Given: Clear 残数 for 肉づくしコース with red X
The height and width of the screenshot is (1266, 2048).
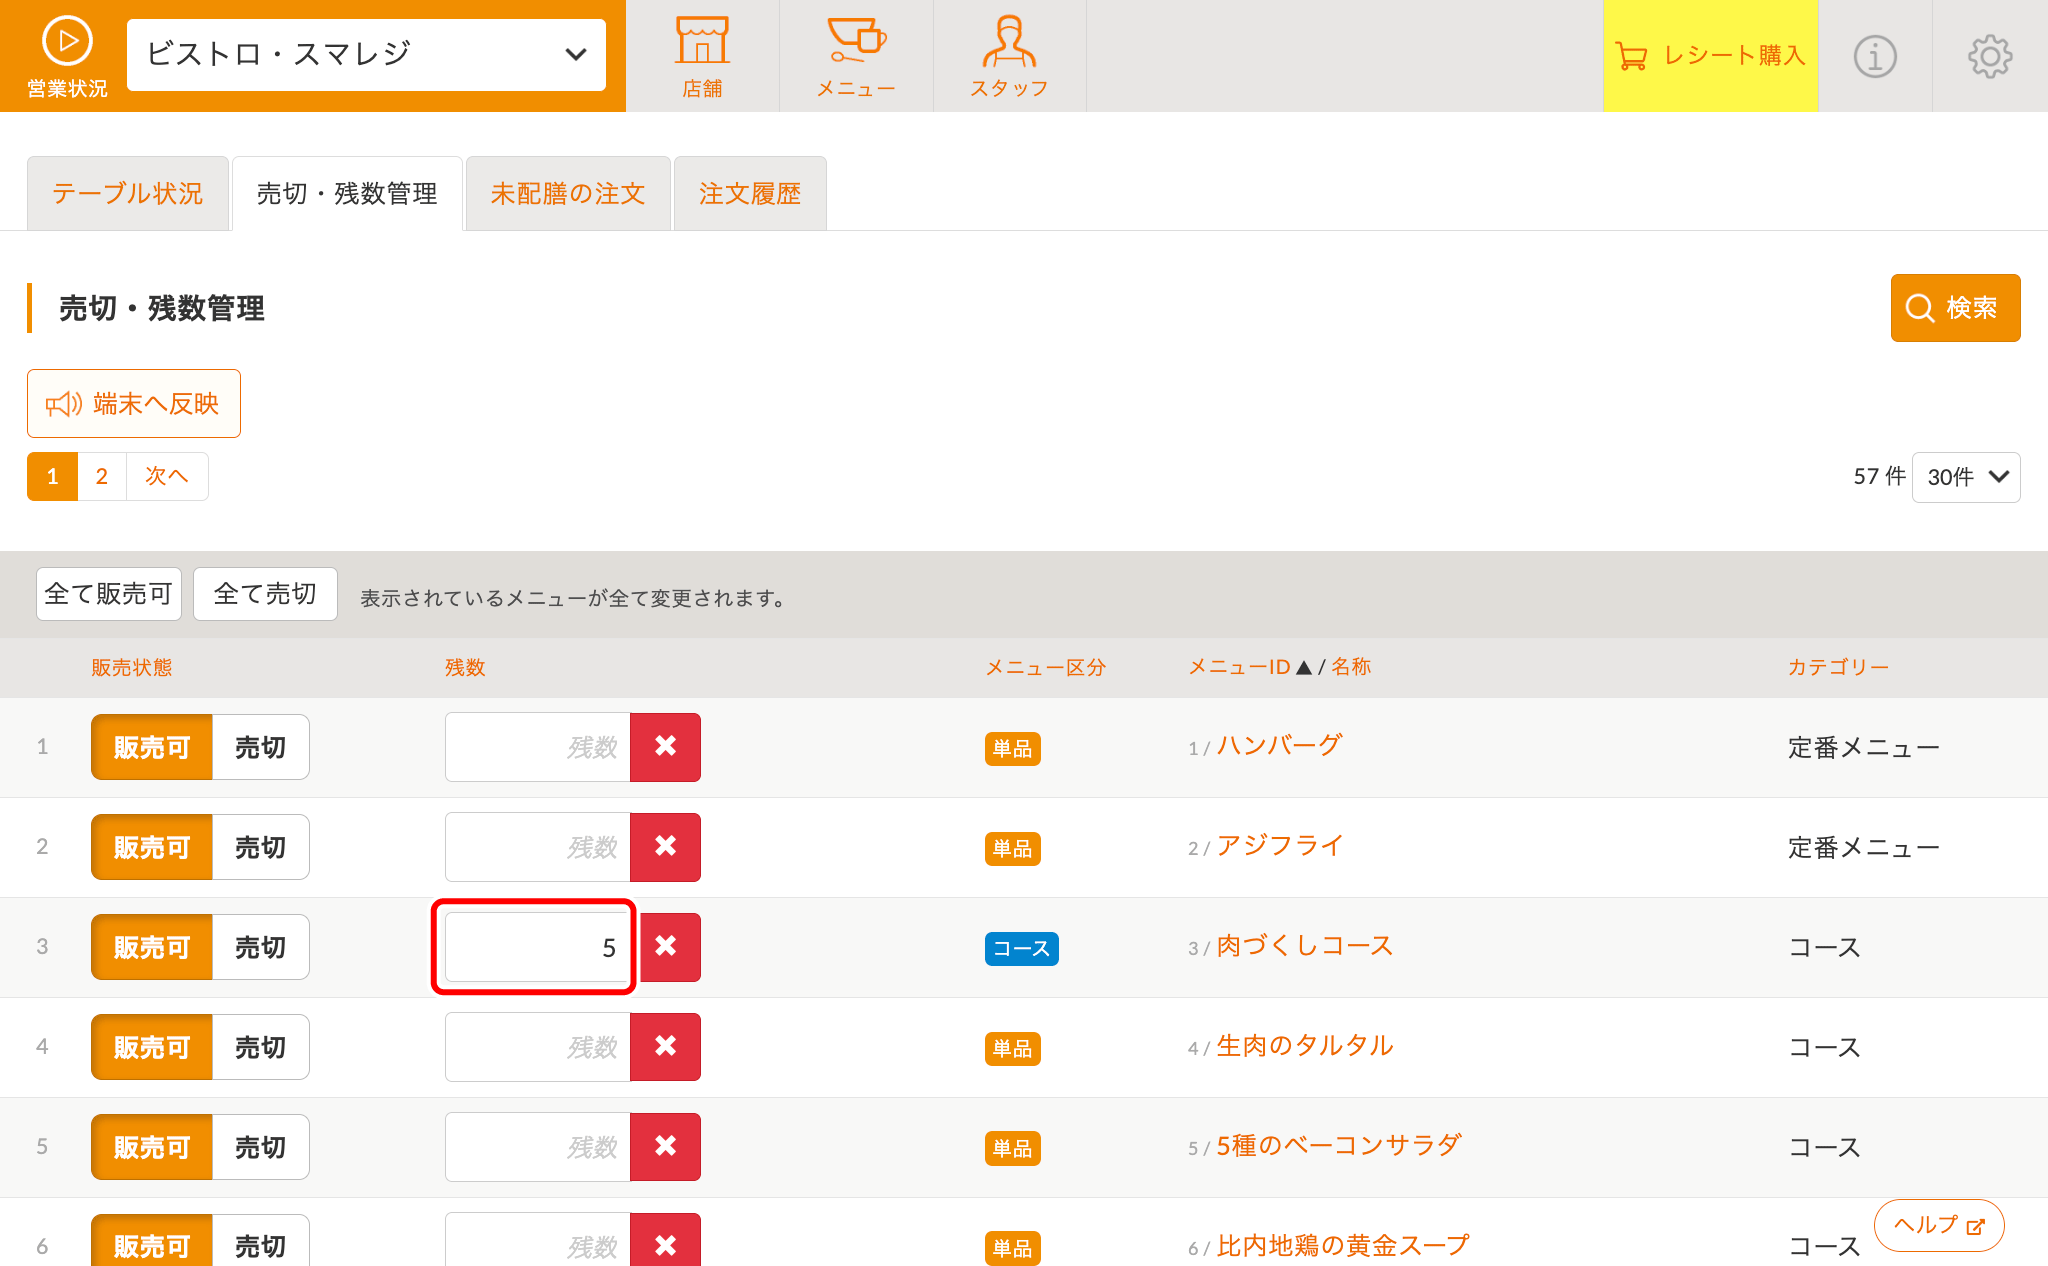Looking at the screenshot, I should click(x=666, y=947).
